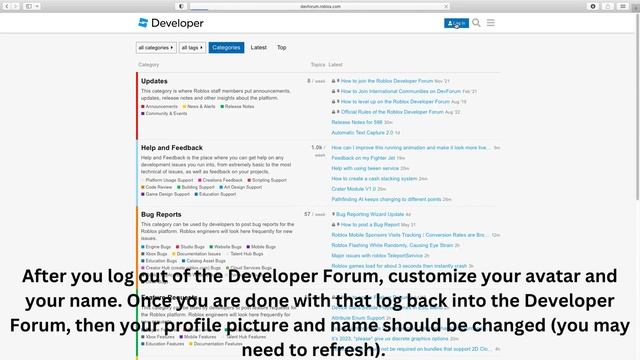Click the Category column header

(x=149, y=64)
